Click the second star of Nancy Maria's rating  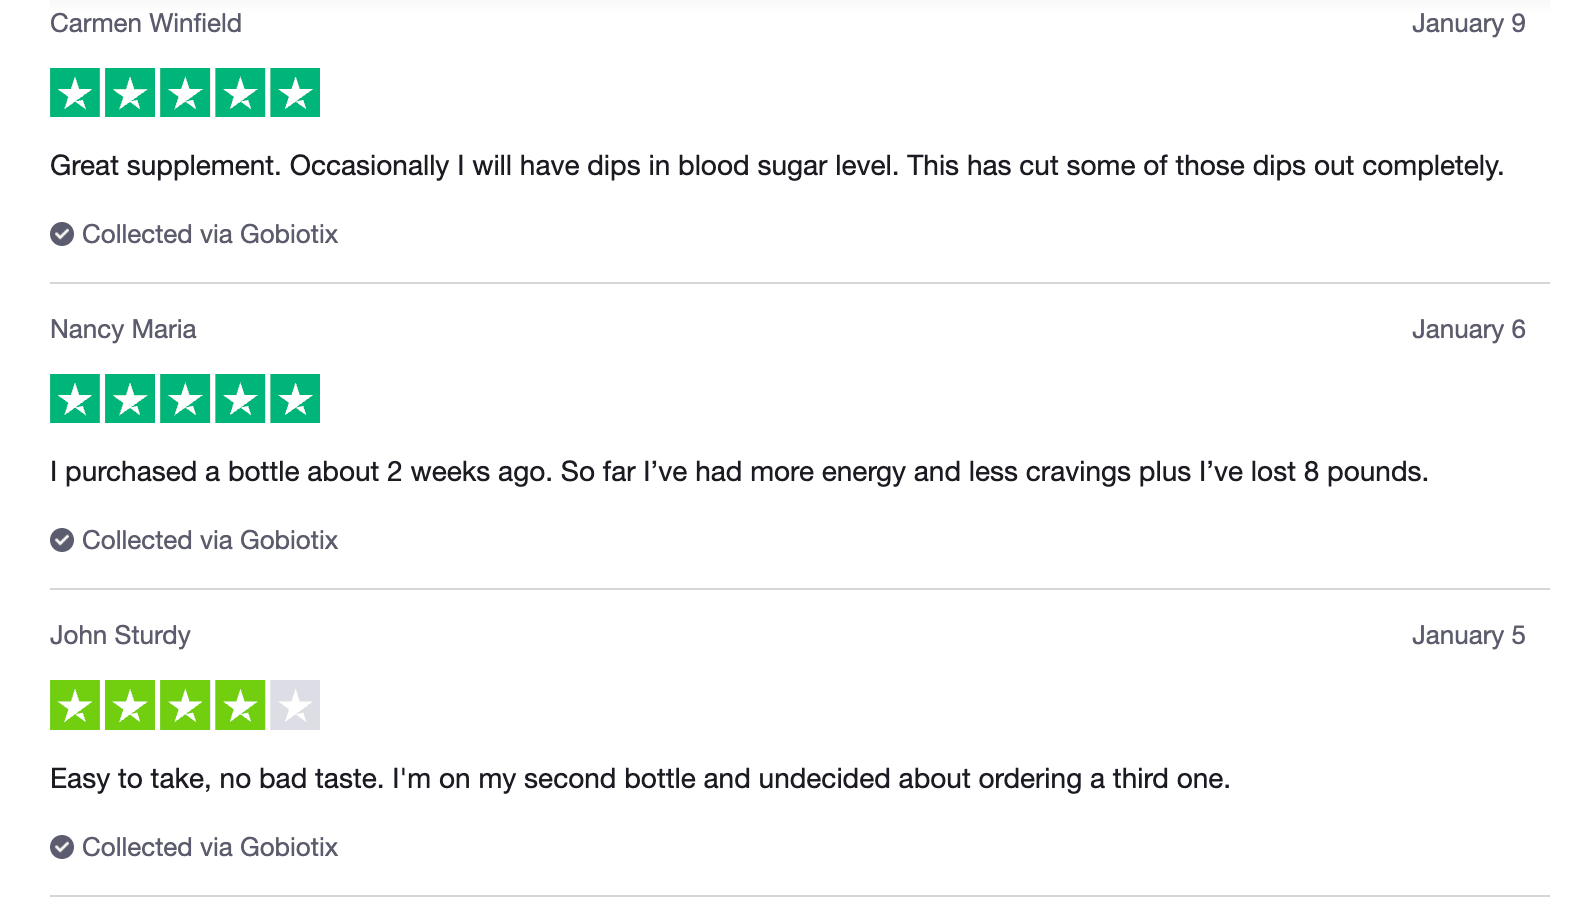(x=130, y=399)
